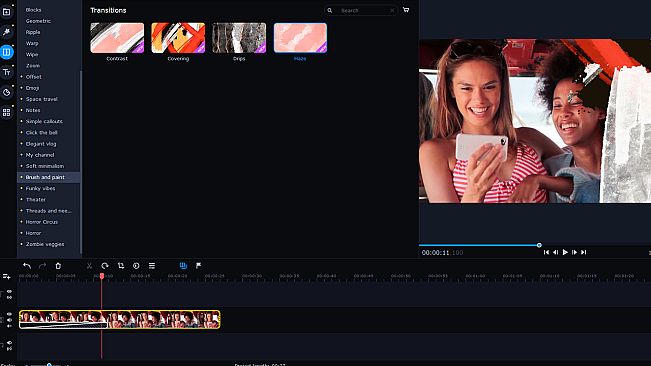Image resolution: width=651 pixels, height=366 pixels.
Task: Open the Geometric transitions category
Action: (38, 21)
